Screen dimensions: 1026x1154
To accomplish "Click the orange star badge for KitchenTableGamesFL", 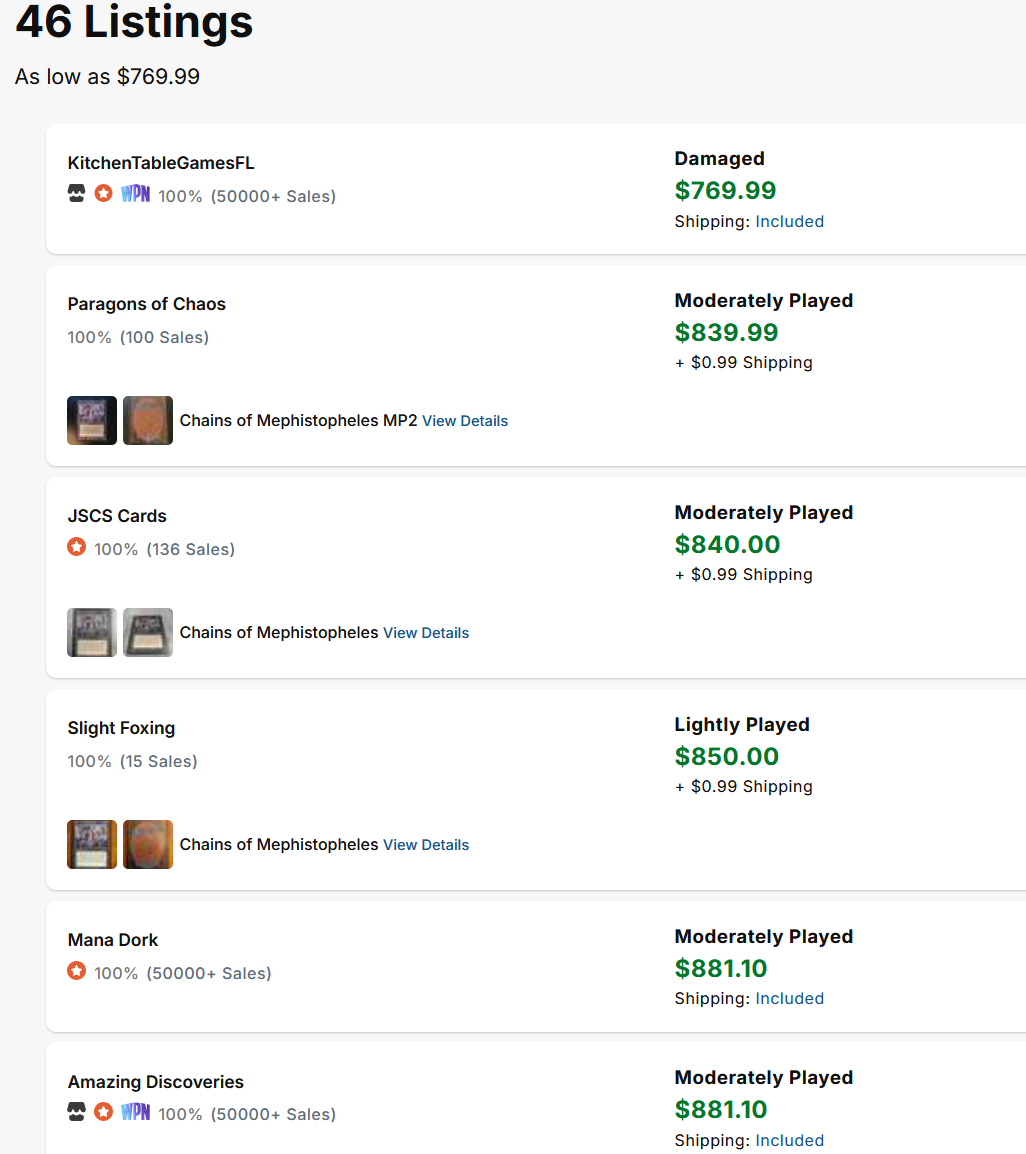I will tap(104, 194).
